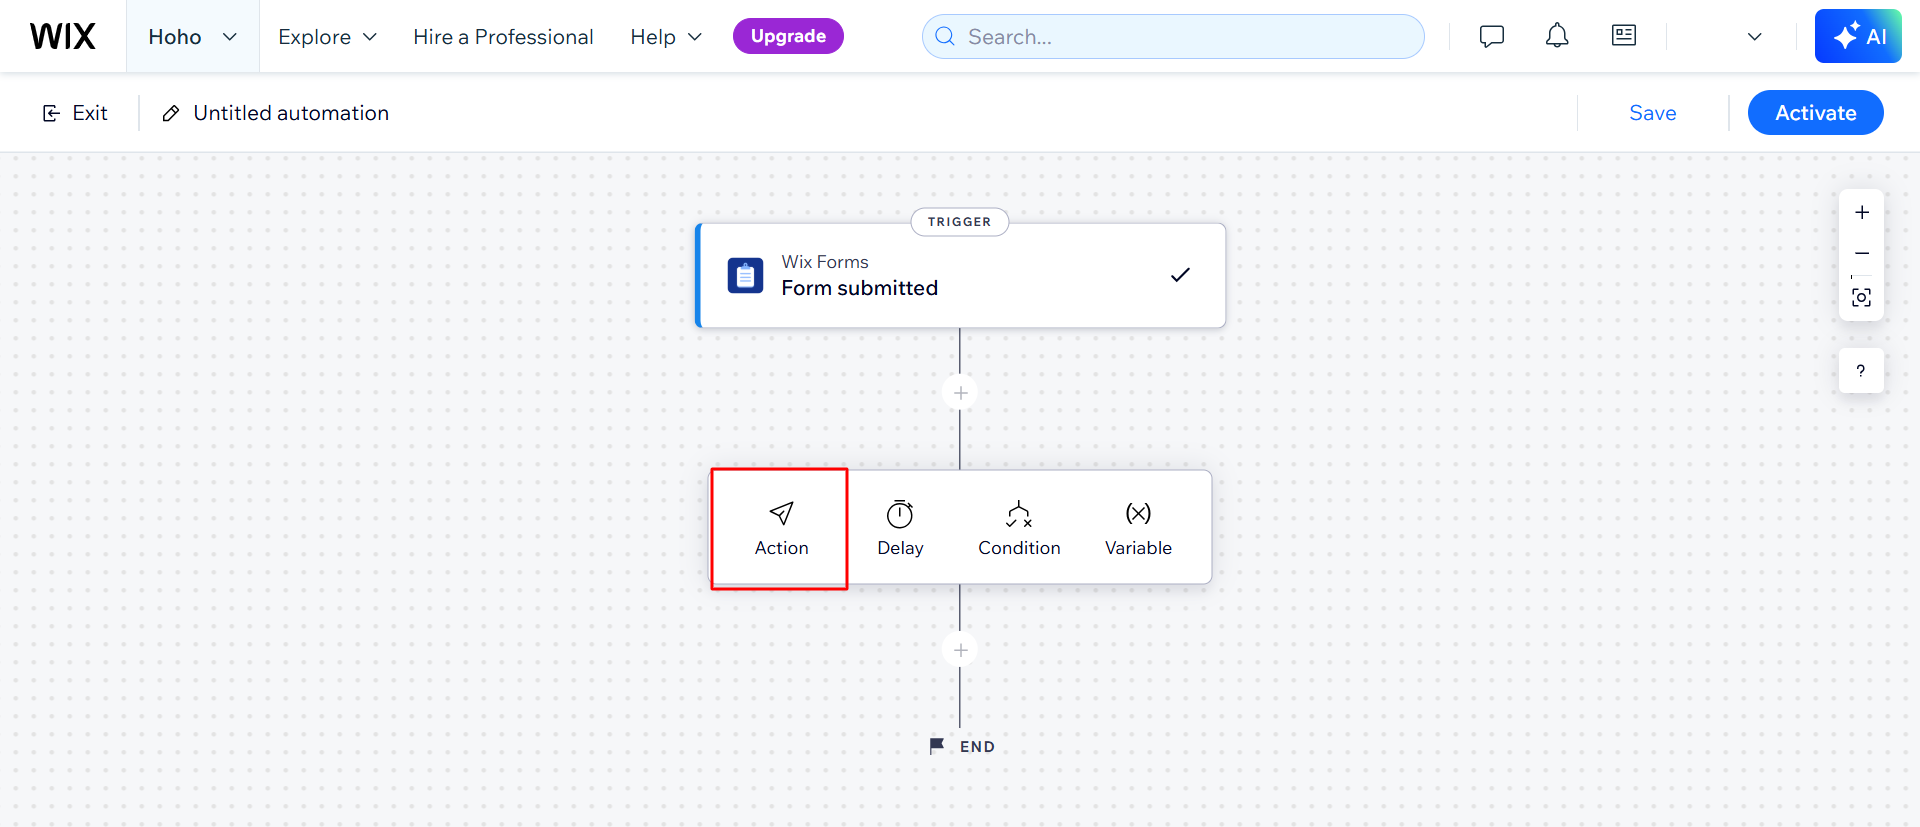Screen dimensions: 1920x827
Task: Click the Activate button
Action: pos(1816,113)
